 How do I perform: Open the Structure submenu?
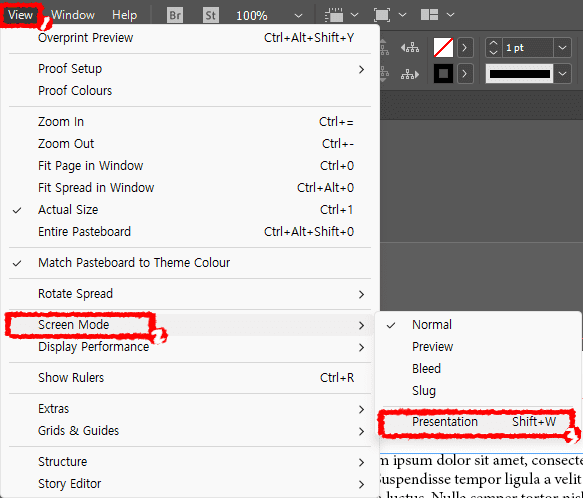coord(190,462)
